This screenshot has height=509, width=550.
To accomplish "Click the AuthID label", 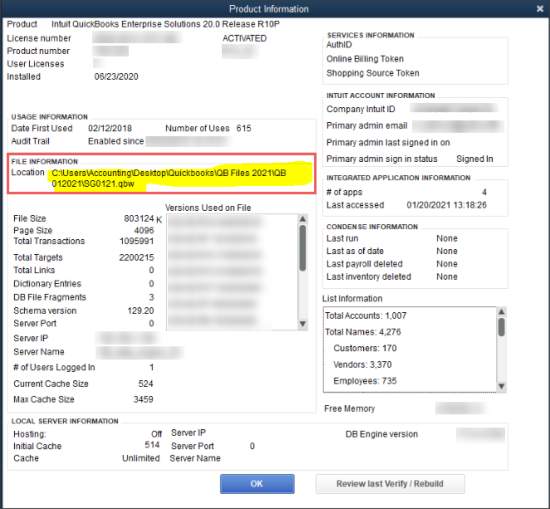I will click(x=339, y=45).
